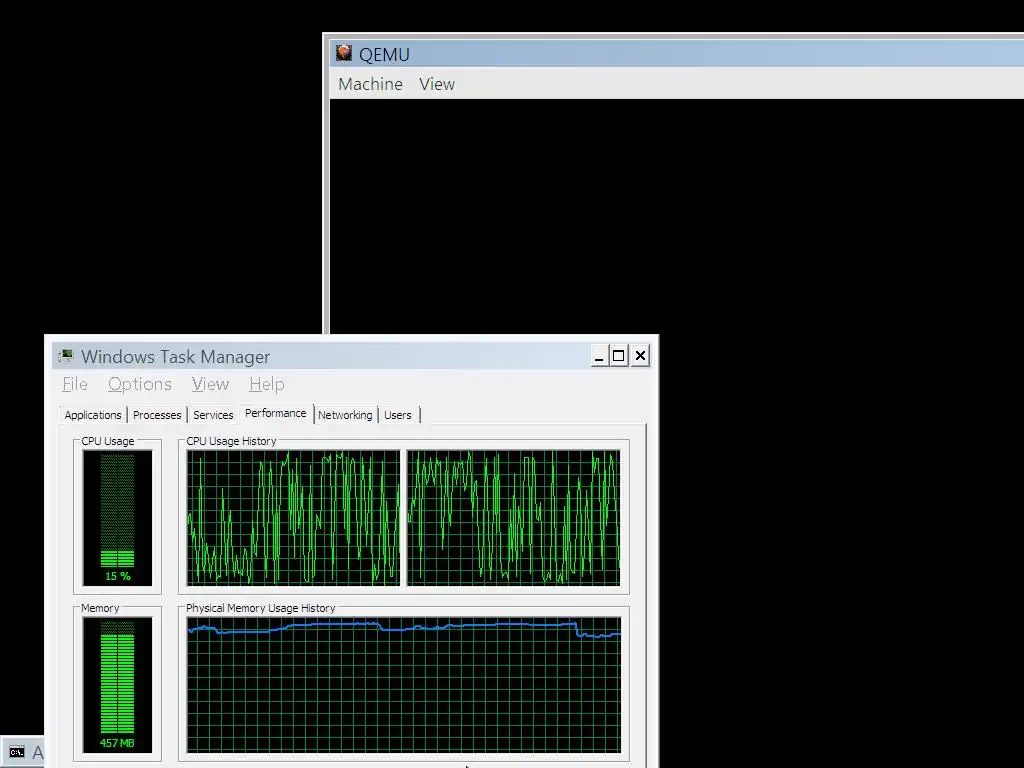
Task: Switch to the Processes tab
Action: [x=157, y=415]
